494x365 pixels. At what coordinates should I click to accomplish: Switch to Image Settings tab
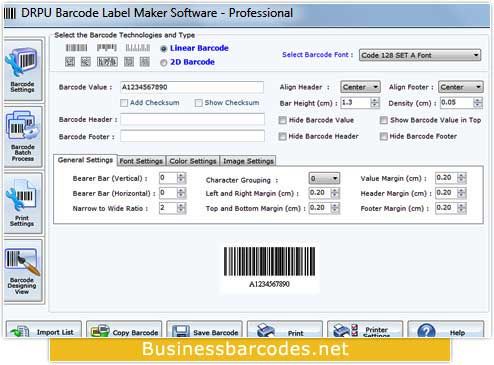click(x=248, y=161)
